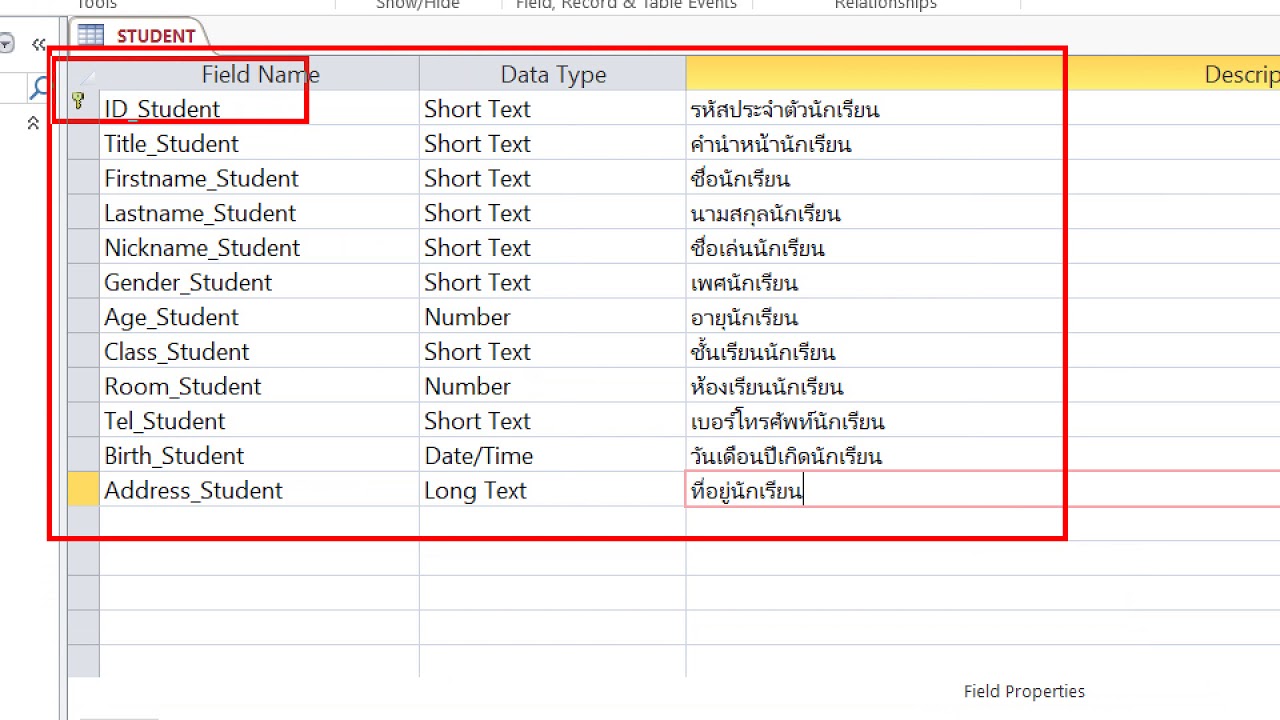Image resolution: width=1280 pixels, height=720 pixels.
Task: Click the Short Text type of Gender_Student
Action: pos(553,282)
